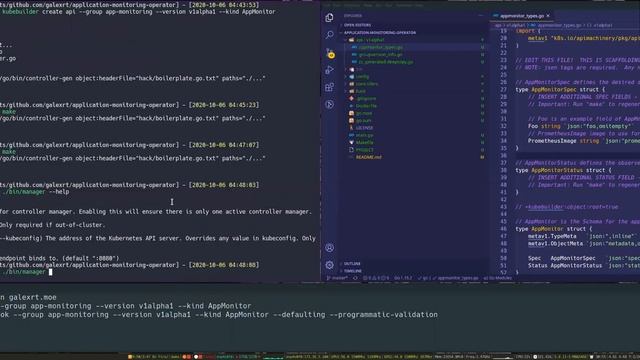Click the synchronize changes icon in the status bar
This screenshot has width=640, height=360.
click(x=356, y=278)
